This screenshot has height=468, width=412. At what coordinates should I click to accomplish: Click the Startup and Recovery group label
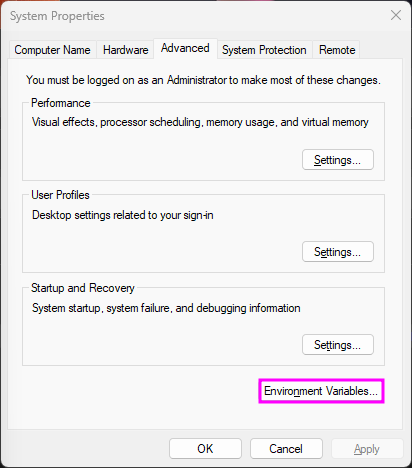(83, 288)
